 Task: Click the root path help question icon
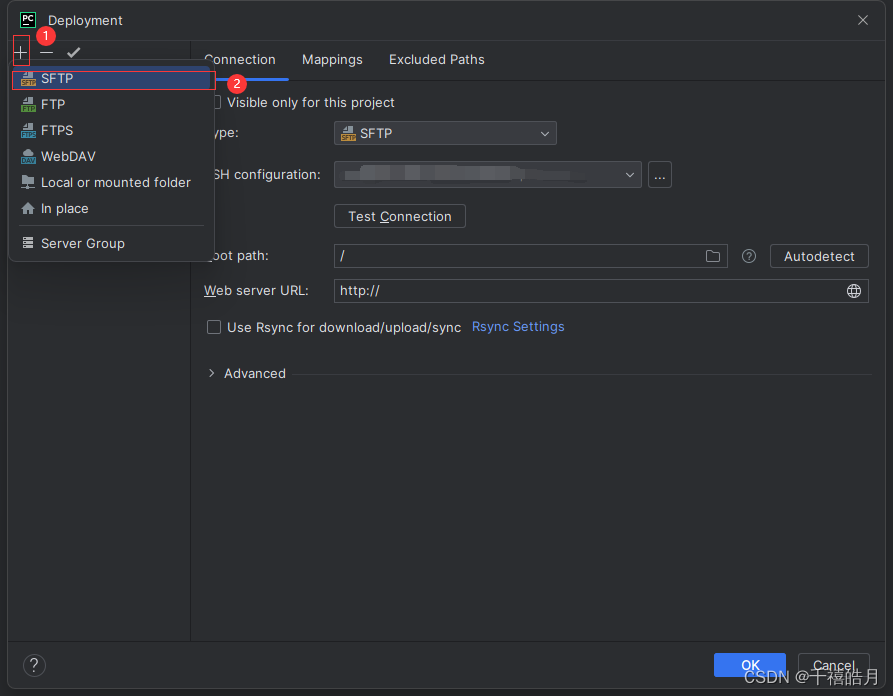tap(749, 256)
